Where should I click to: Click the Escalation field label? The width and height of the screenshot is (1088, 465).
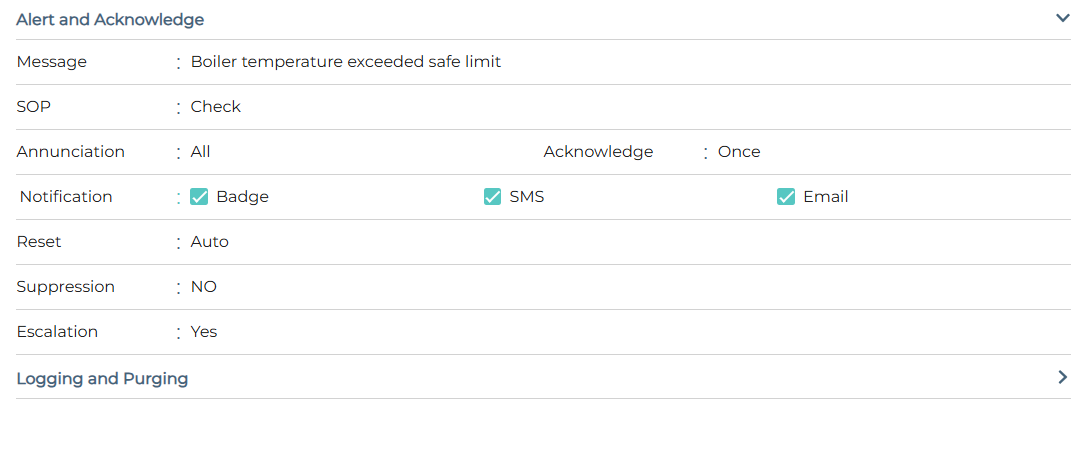[x=57, y=332]
